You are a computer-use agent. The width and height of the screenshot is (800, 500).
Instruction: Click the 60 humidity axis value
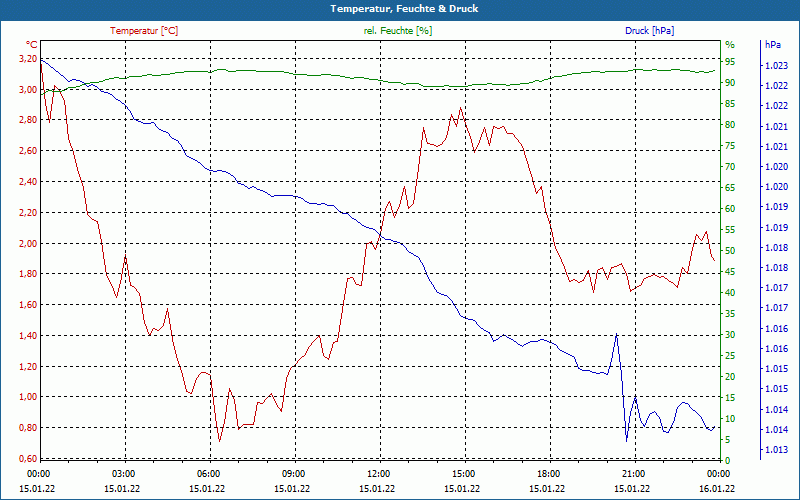(730, 209)
